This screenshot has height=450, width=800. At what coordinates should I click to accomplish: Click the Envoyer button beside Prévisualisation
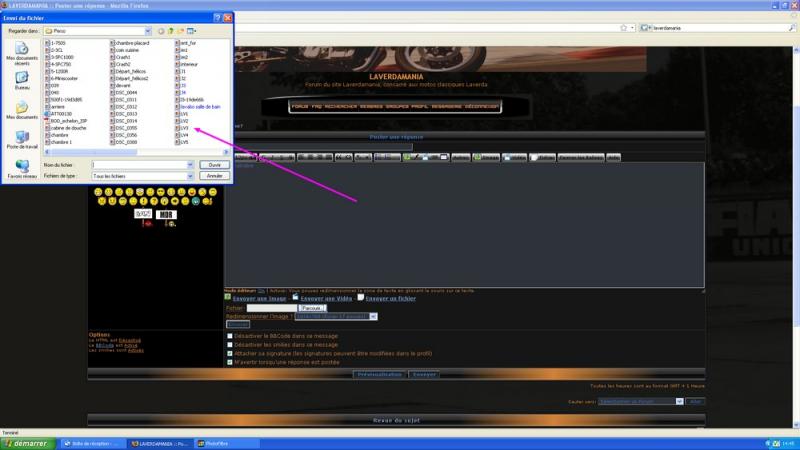(424, 374)
